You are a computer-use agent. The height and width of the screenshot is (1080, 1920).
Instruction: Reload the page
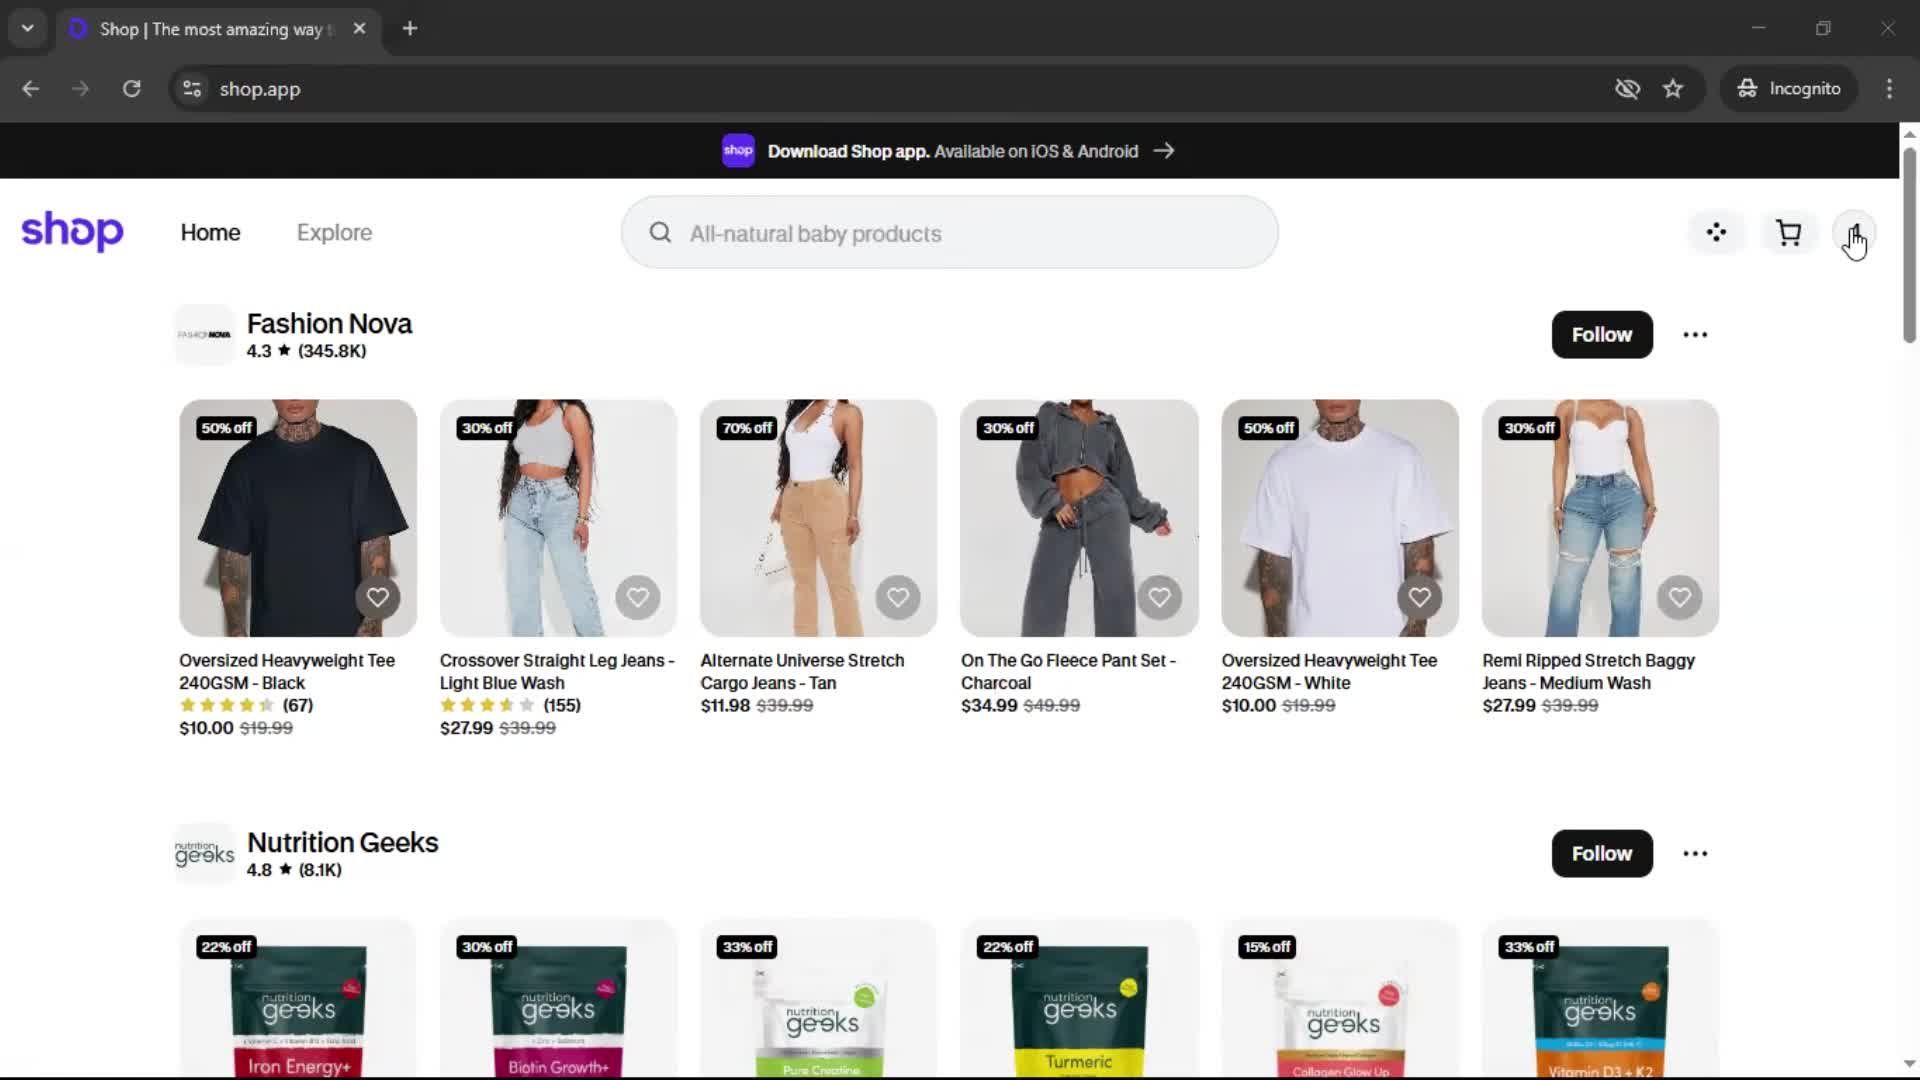(131, 89)
